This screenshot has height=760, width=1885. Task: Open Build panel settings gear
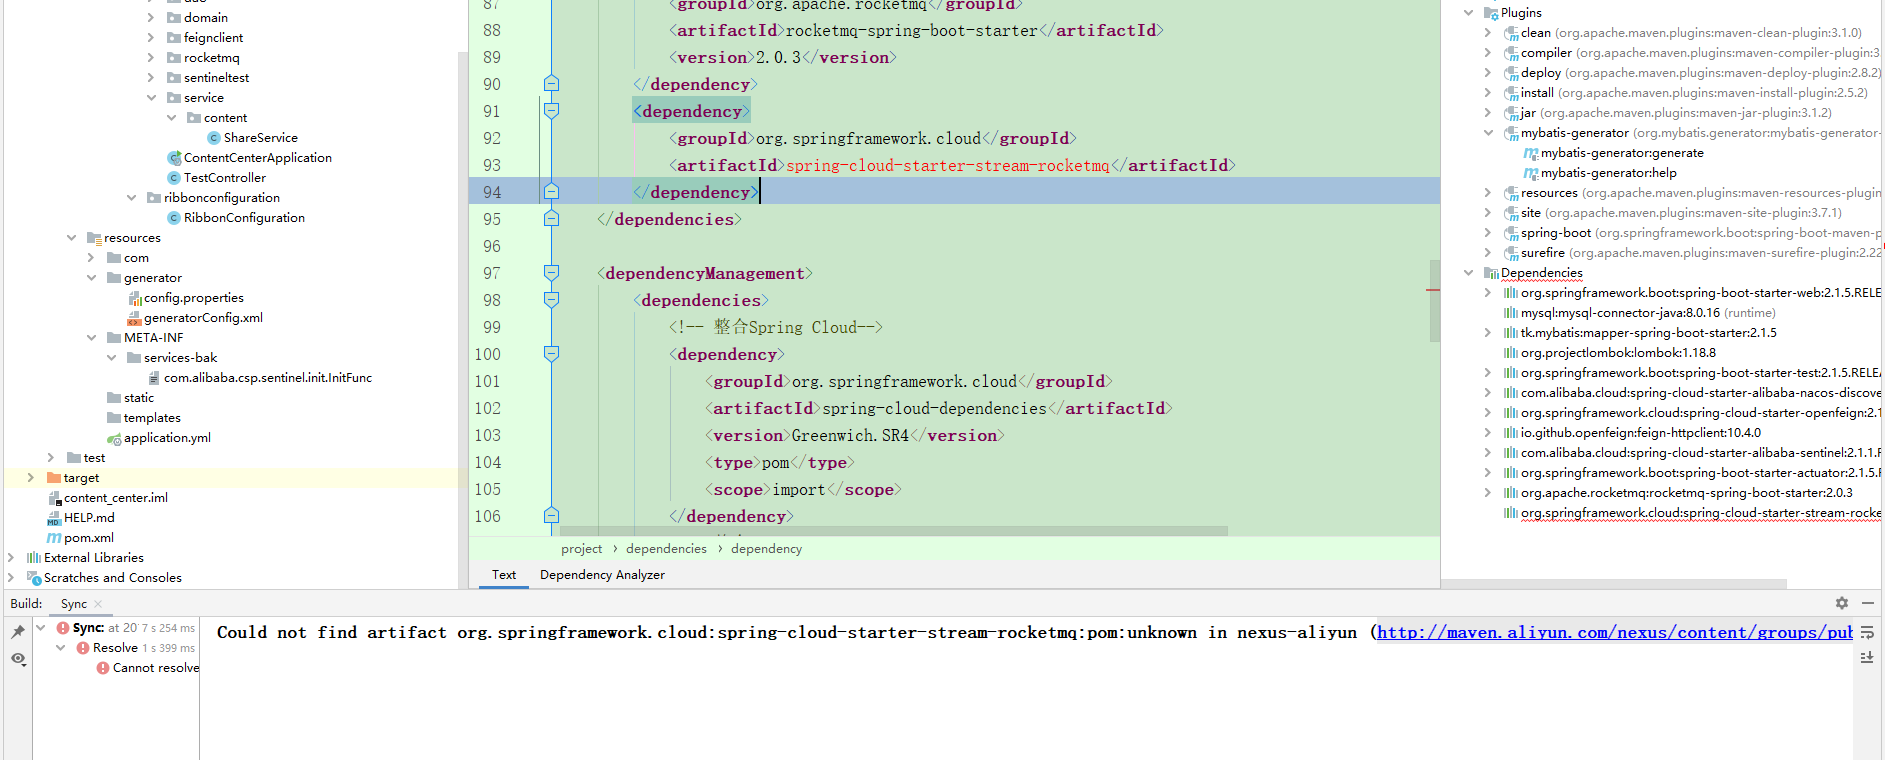coord(1841,603)
